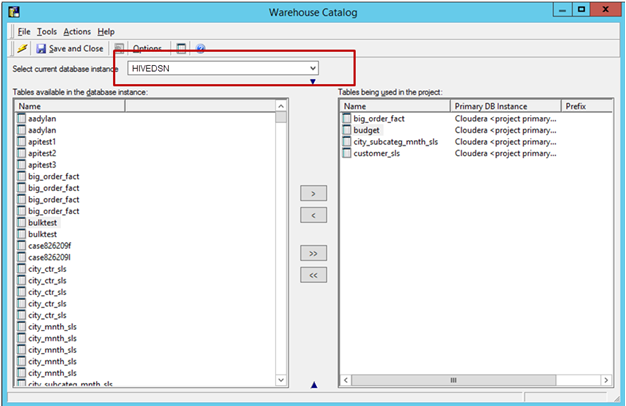This screenshot has width=626, height=406.
Task: Click the table icon beside city_subcateg_mnth_sls in project list
Action: tap(347, 142)
